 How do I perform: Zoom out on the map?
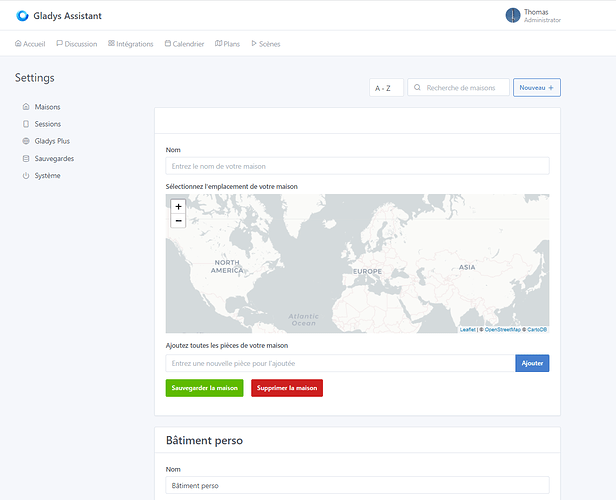coord(178,221)
